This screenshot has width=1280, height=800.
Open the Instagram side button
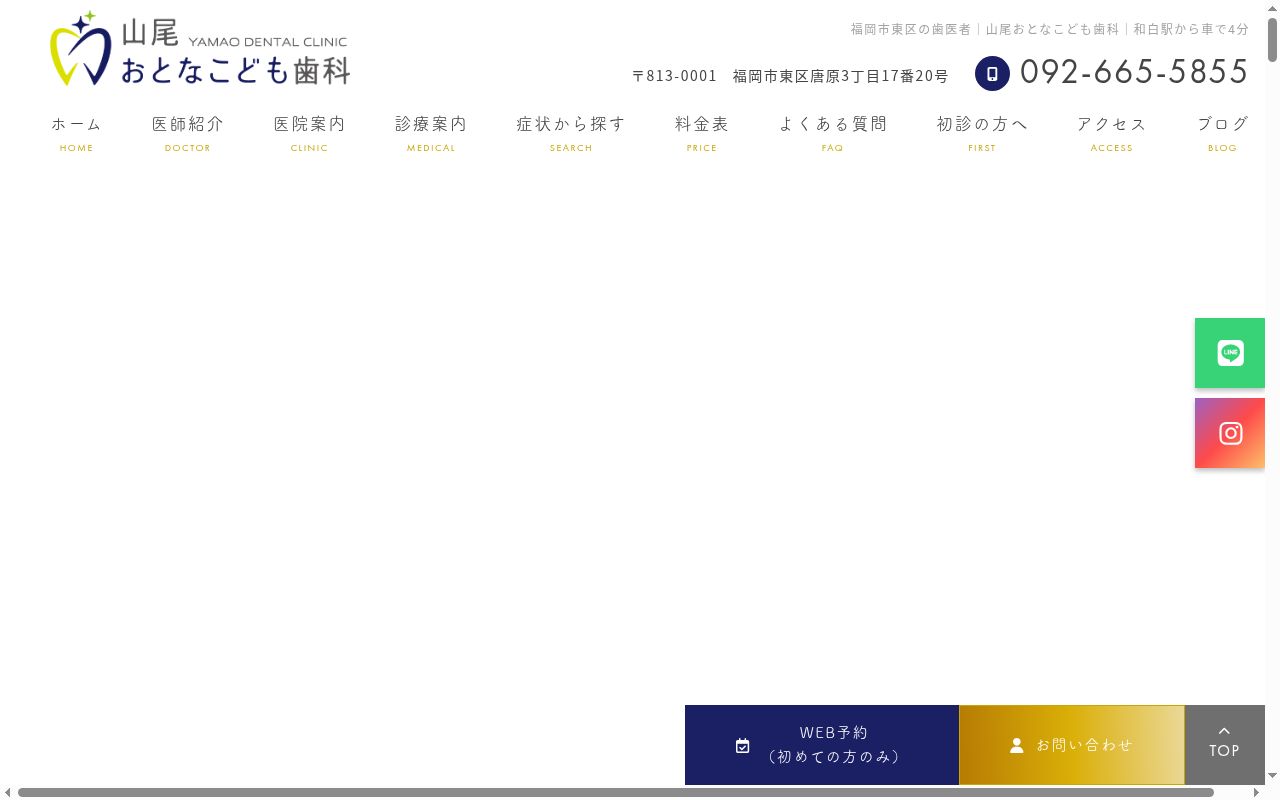[1230, 433]
